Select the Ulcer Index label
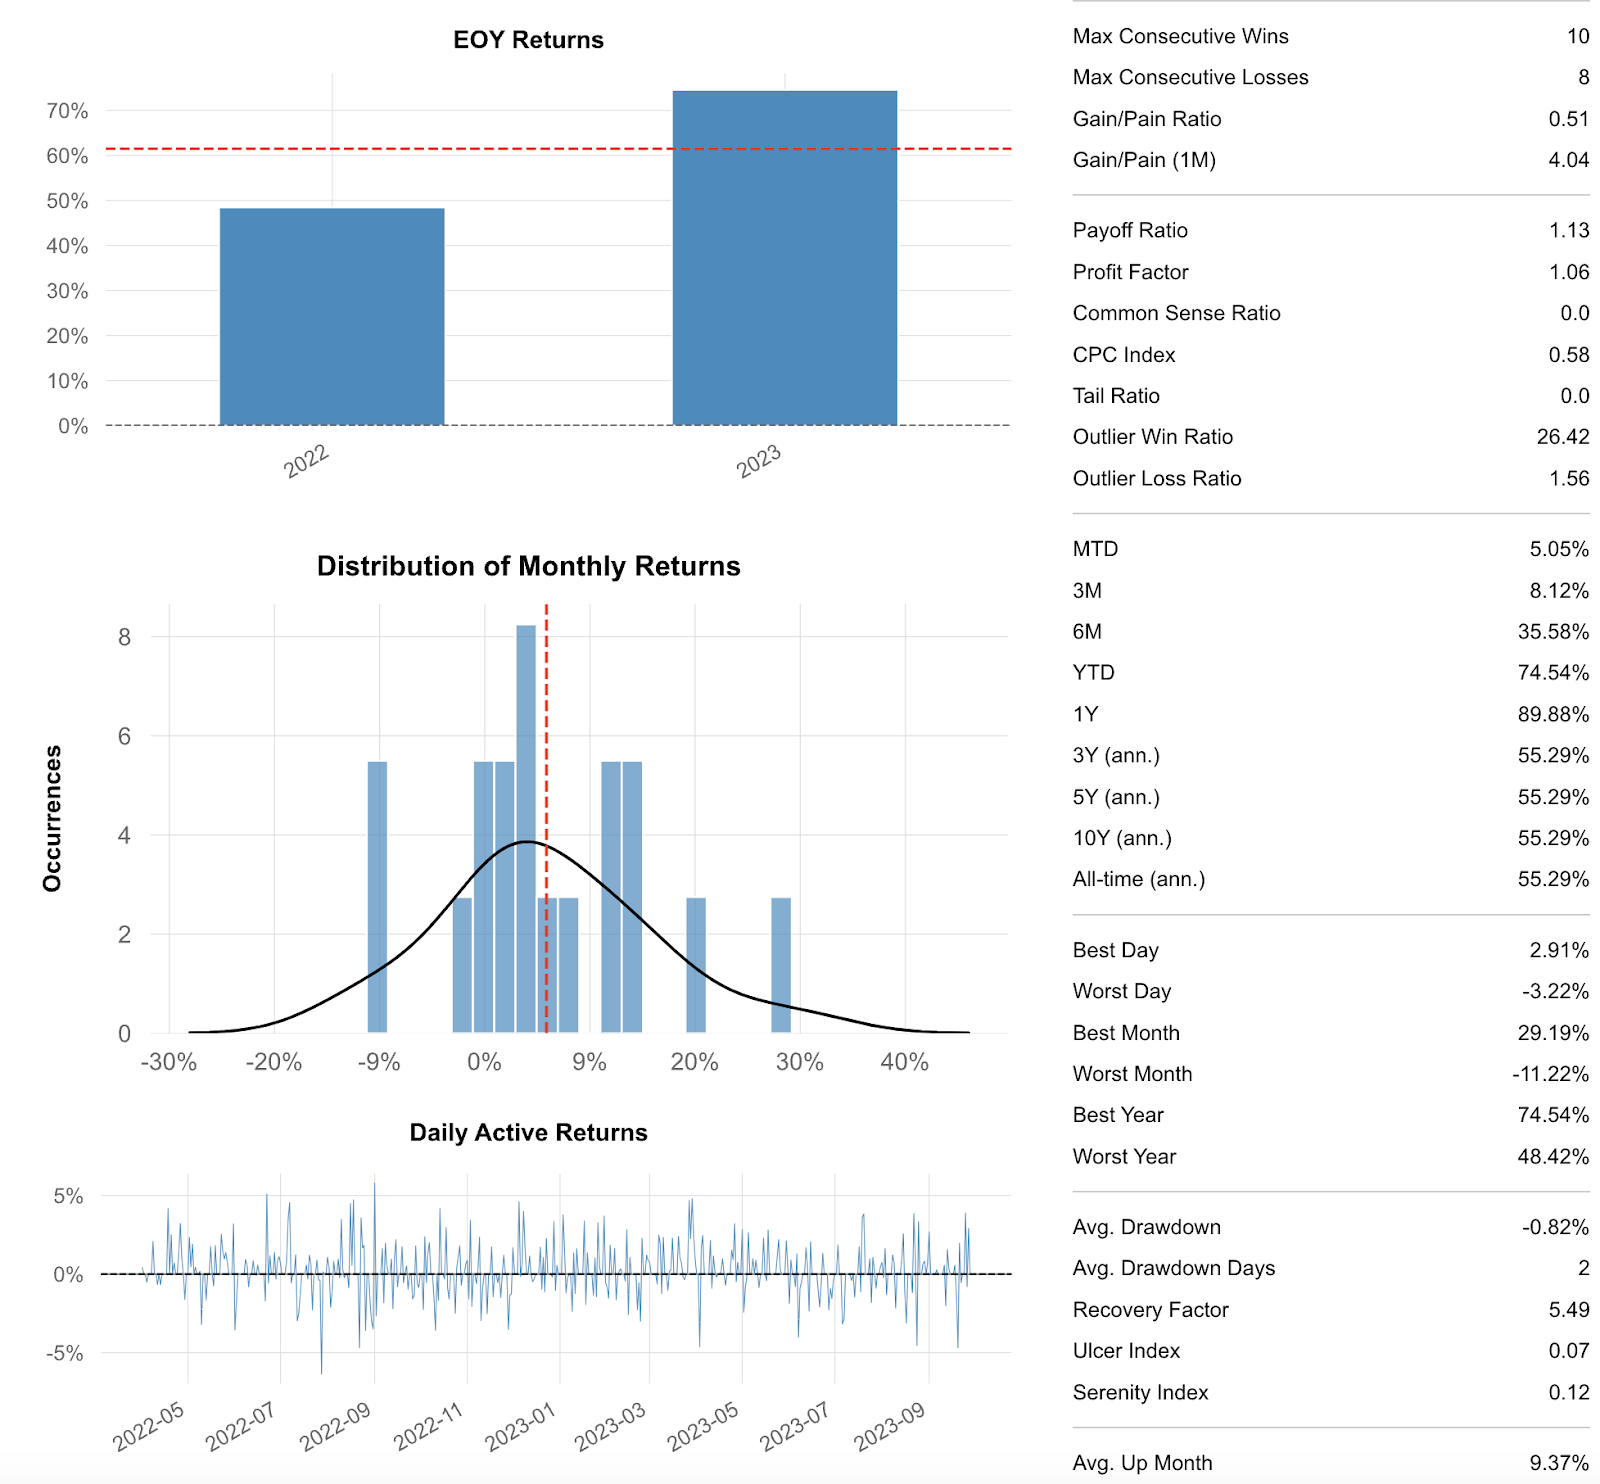The image size is (1600, 1484). [1126, 1351]
